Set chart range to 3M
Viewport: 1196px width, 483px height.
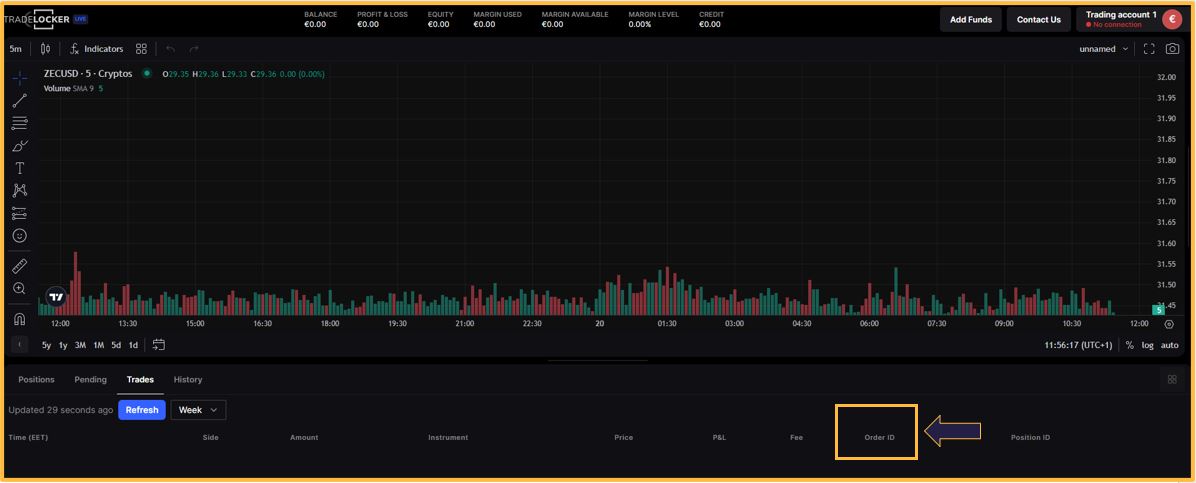[x=80, y=346]
